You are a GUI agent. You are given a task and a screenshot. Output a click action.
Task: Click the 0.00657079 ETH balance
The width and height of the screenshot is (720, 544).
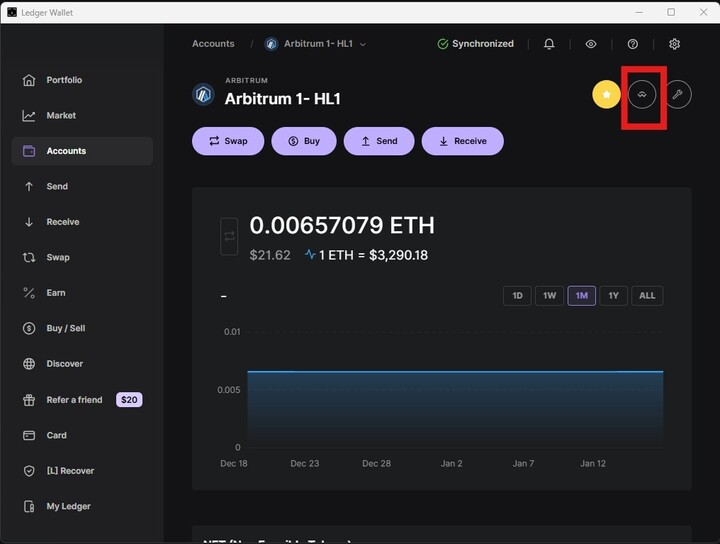[342, 225]
